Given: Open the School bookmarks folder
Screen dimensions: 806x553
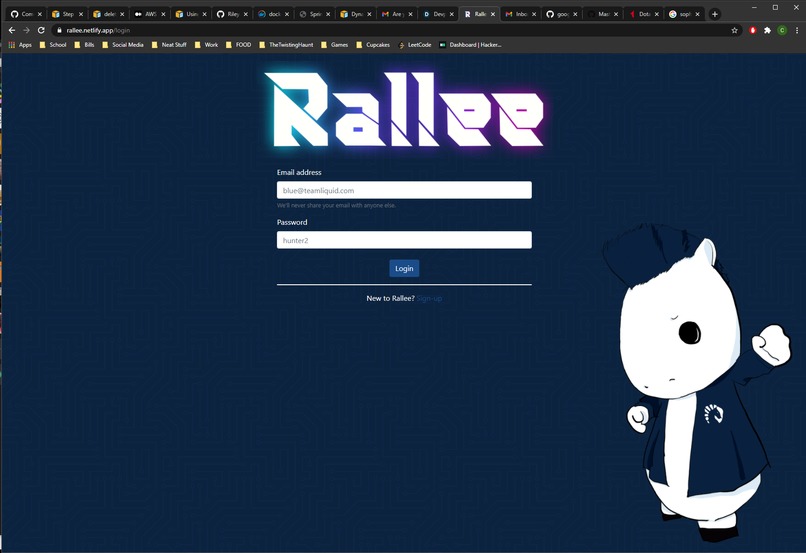Looking at the screenshot, I should (x=53, y=45).
